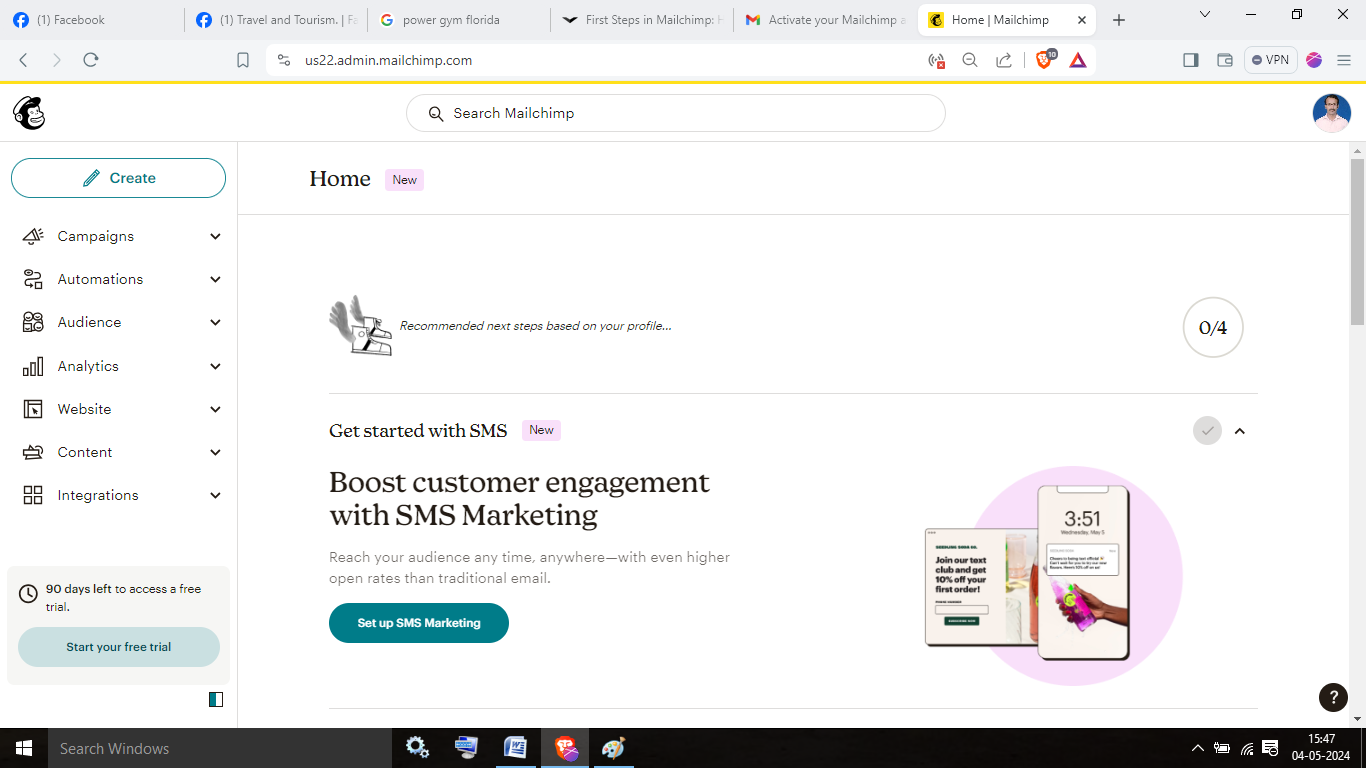Screen dimensions: 1366x768
Task: Click the Windows Start button
Action: coord(24,748)
